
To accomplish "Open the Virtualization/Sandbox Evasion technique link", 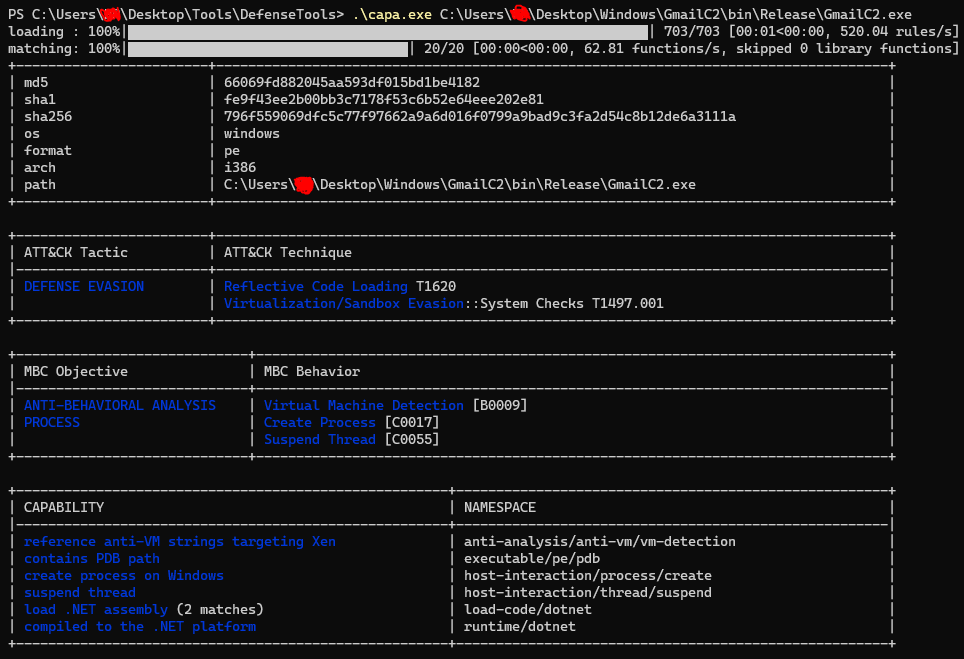I will [x=343, y=304].
